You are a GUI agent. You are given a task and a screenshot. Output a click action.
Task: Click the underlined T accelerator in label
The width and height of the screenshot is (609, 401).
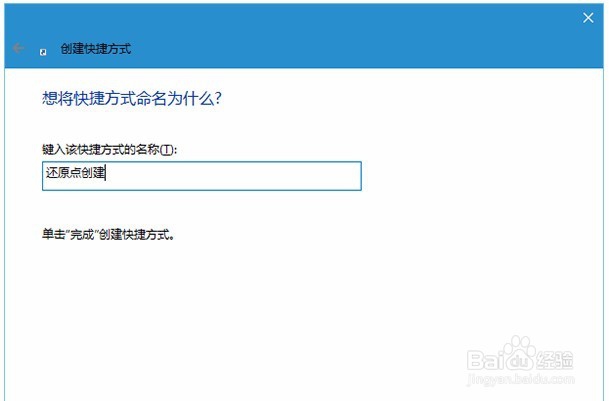click(x=167, y=150)
